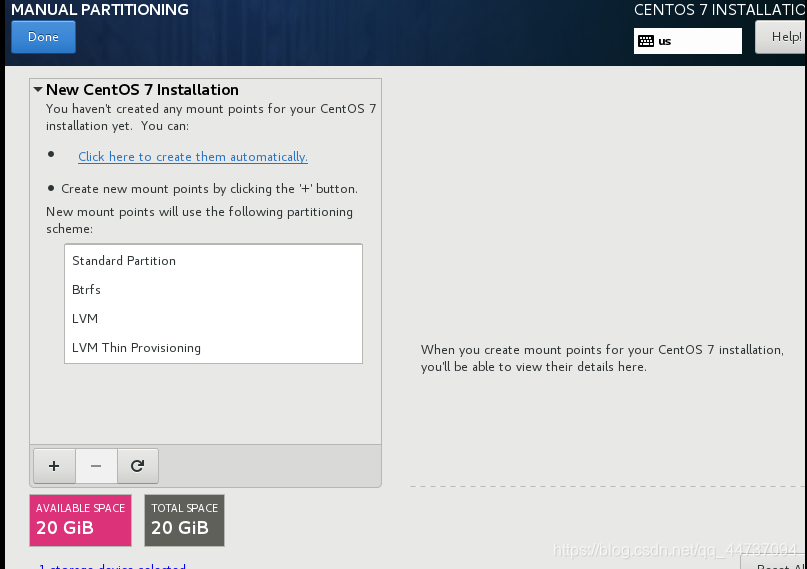Image resolution: width=807 pixels, height=569 pixels.
Task: Click the Available Space 20 GiB box
Action: [x=80, y=520]
